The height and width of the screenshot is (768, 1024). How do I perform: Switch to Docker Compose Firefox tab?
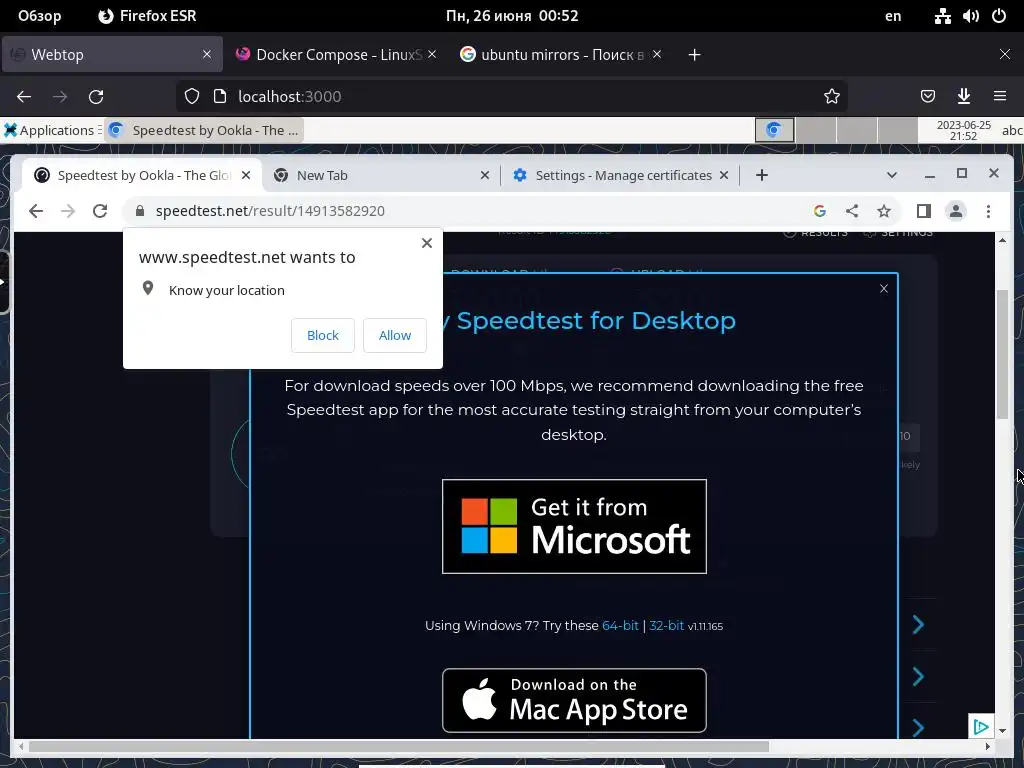pos(336,55)
